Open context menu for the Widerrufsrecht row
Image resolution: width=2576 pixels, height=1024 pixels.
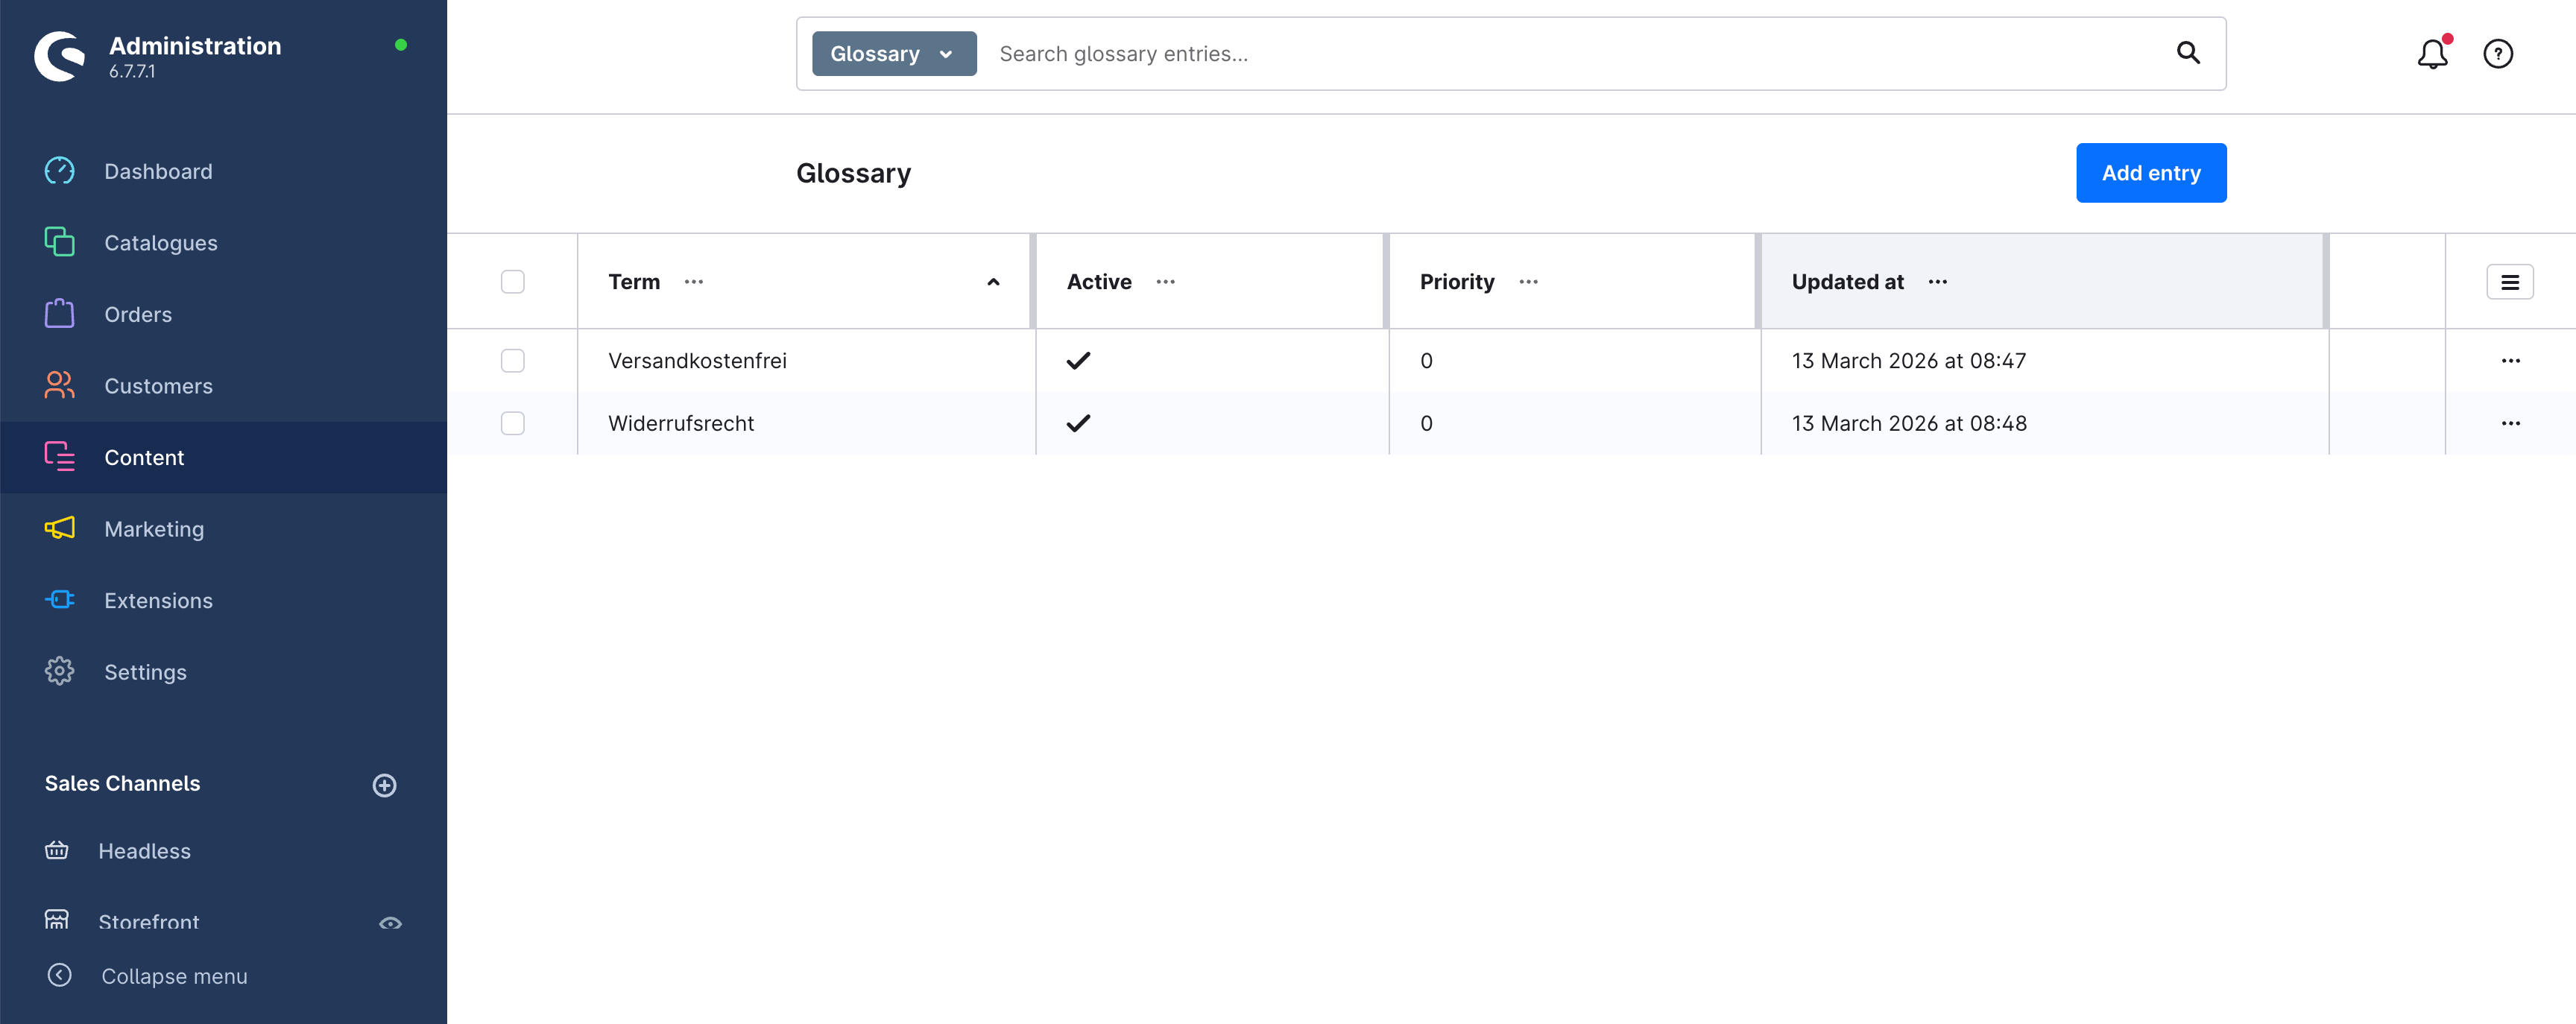2510,423
